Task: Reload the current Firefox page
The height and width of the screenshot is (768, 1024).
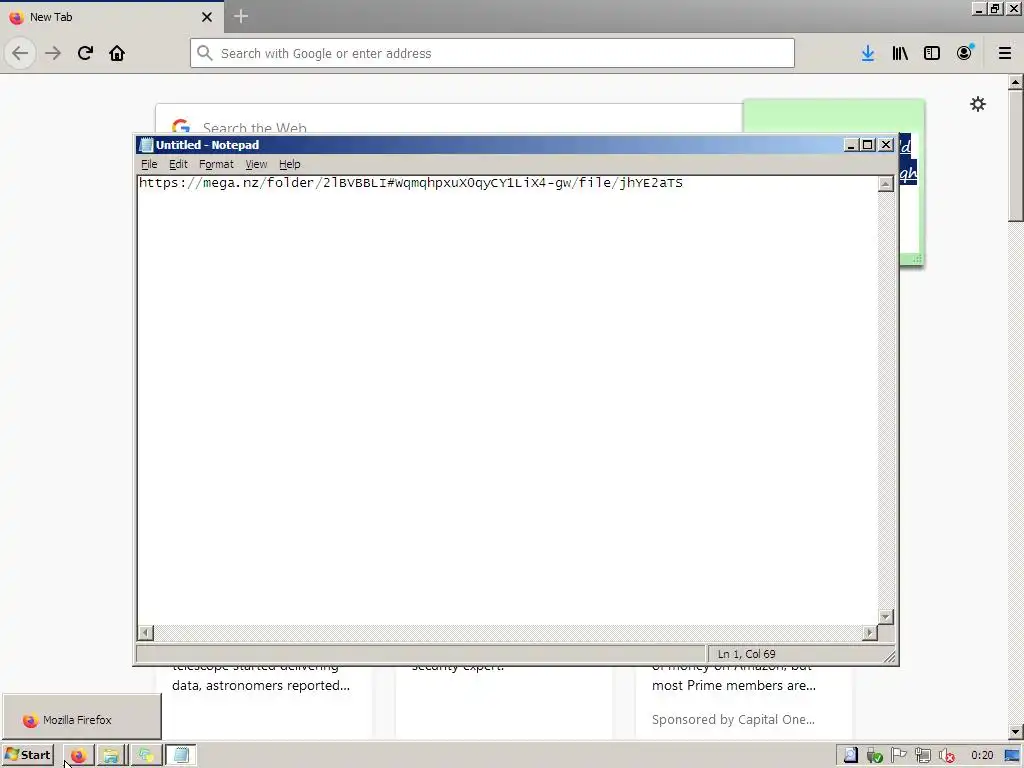Action: click(x=85, y=53)
